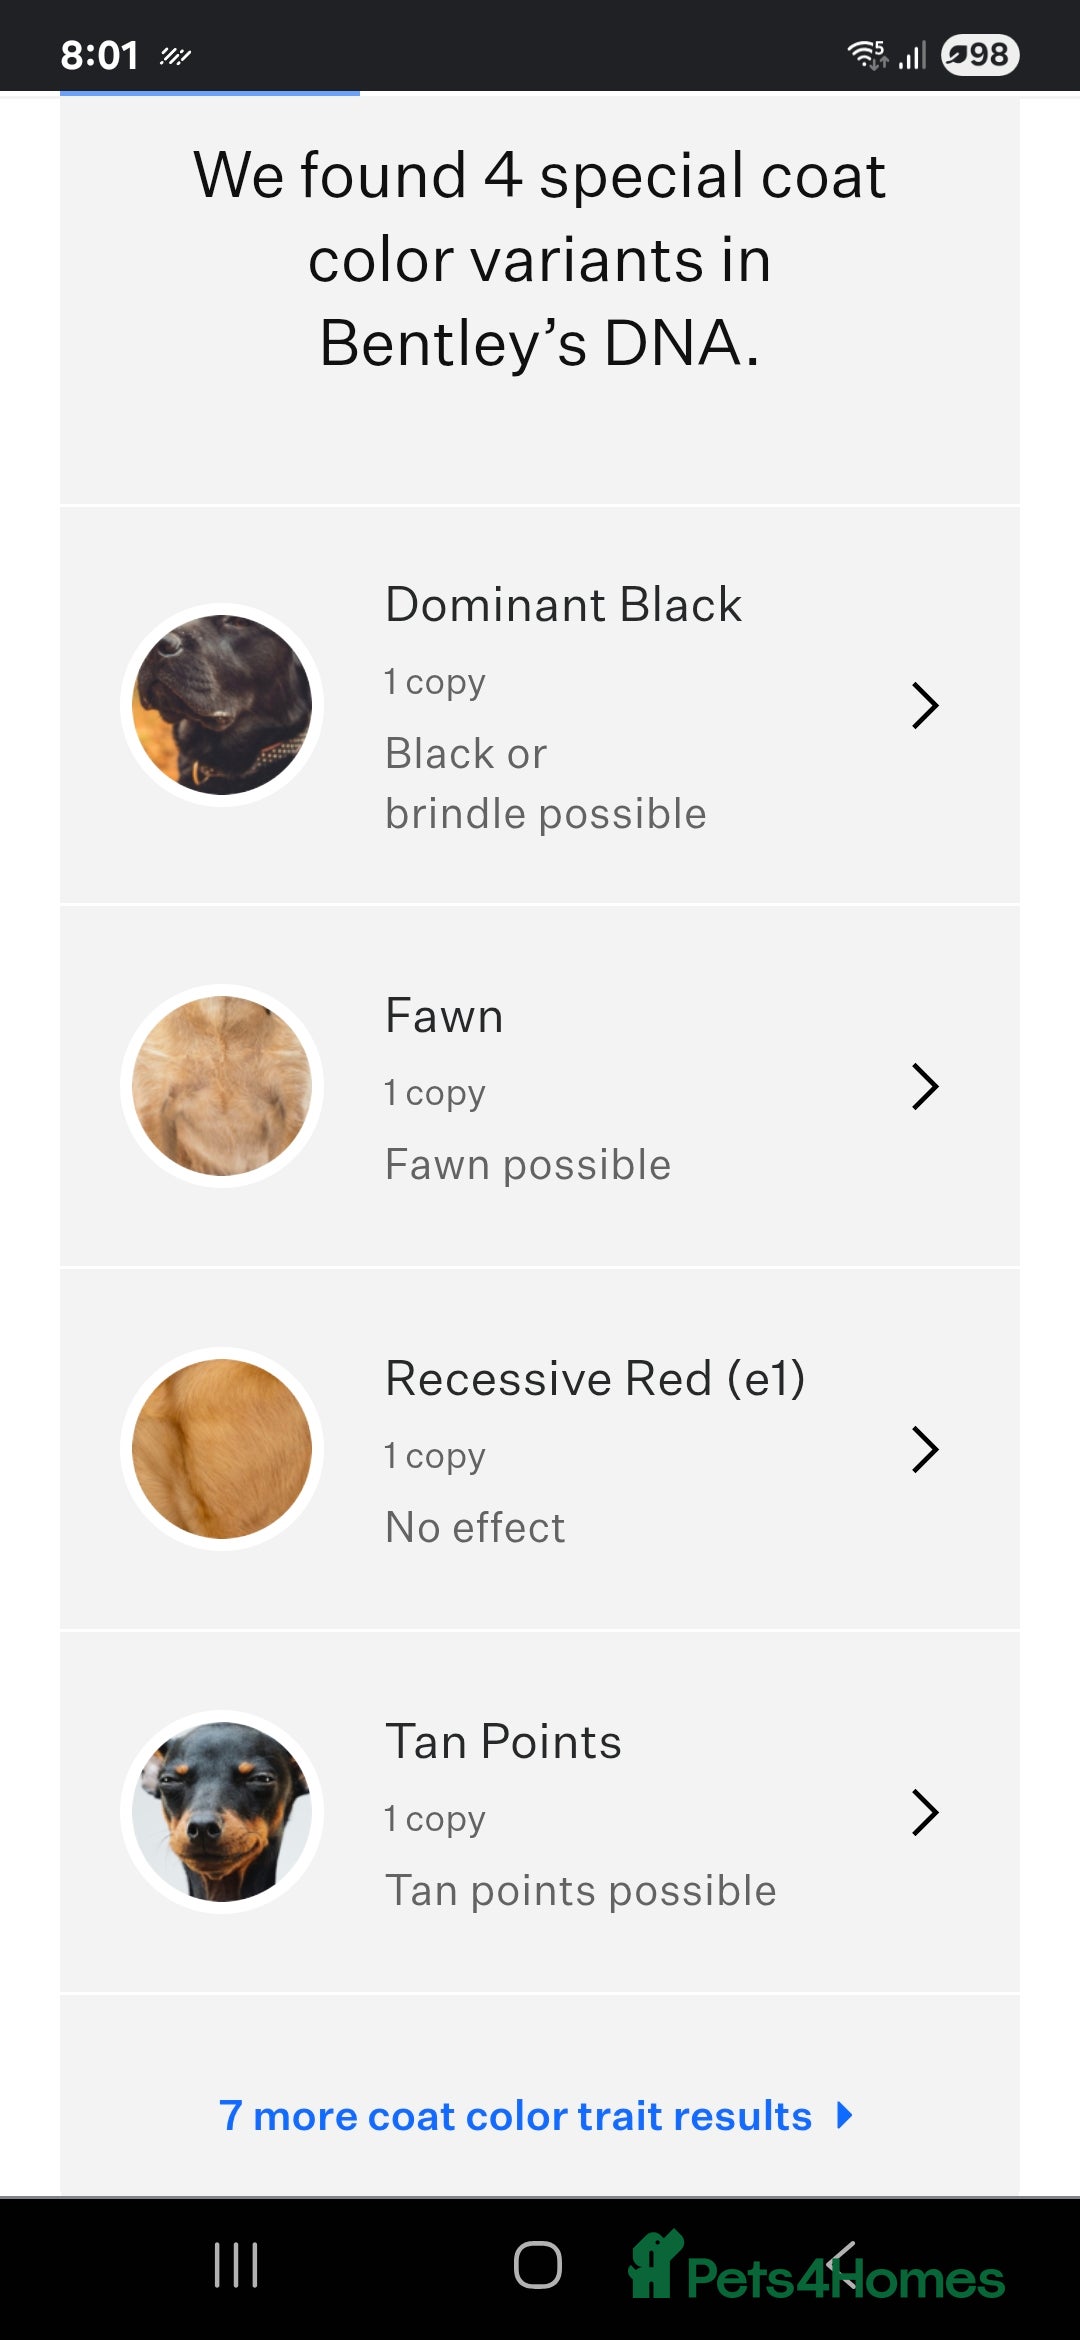
Task: Select the Fawn possible description
Action: click(528, 1165)
